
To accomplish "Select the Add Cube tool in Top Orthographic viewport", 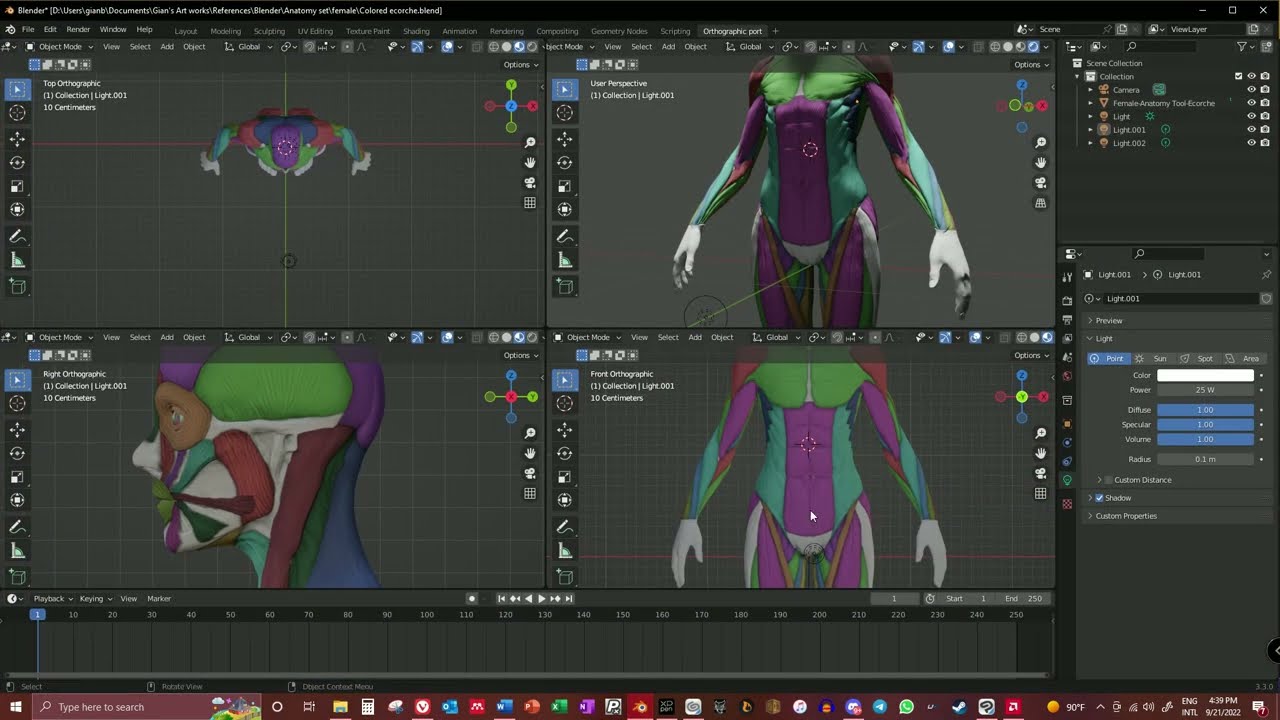I will pos(17,287).
